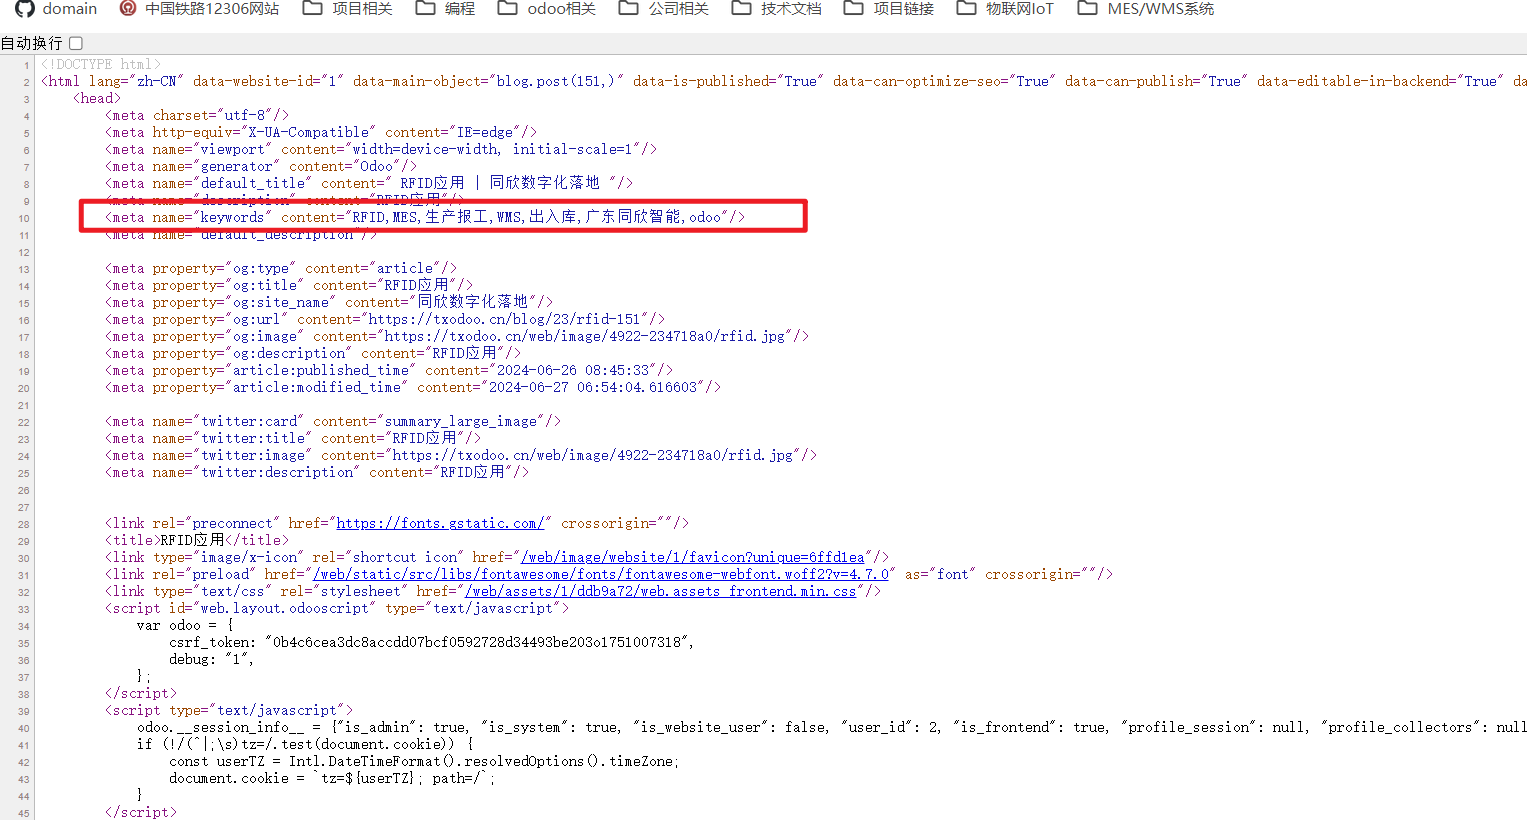Viewport: 1527px width, 820px height.
Task: Open the favicon?unique=6ffd1ea link
Action: [x=692, y=557]
